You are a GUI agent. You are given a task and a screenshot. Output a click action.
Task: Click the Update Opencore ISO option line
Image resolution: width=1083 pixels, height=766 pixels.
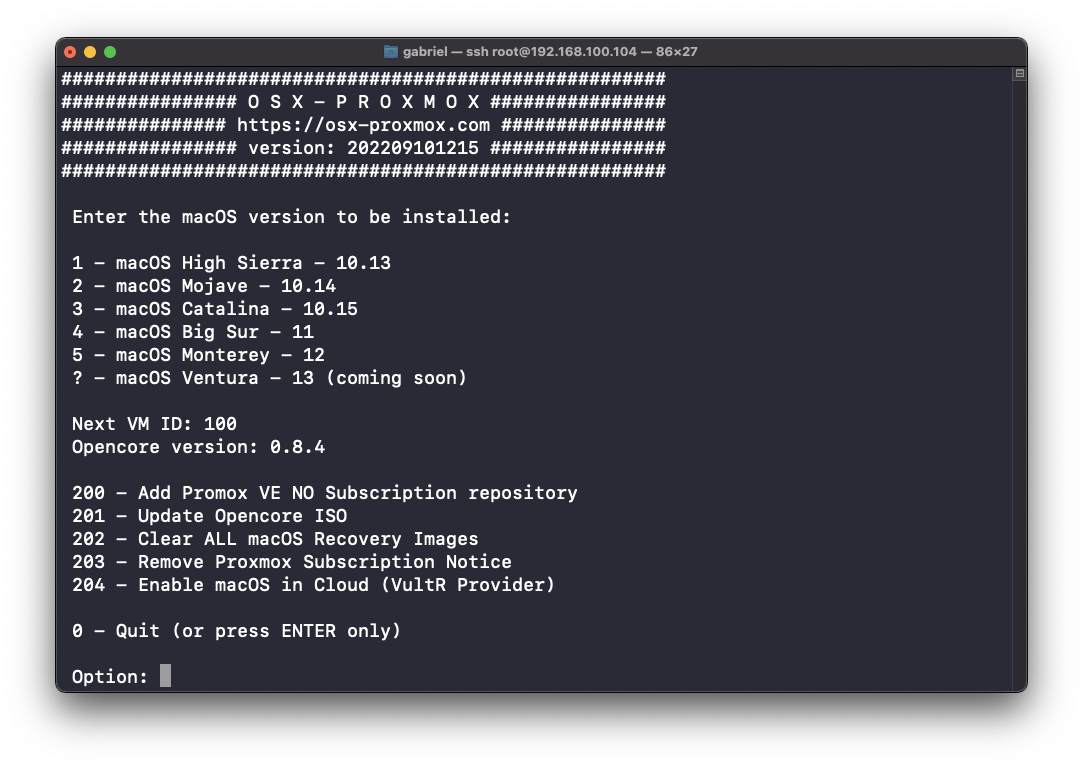pos(210,516)
